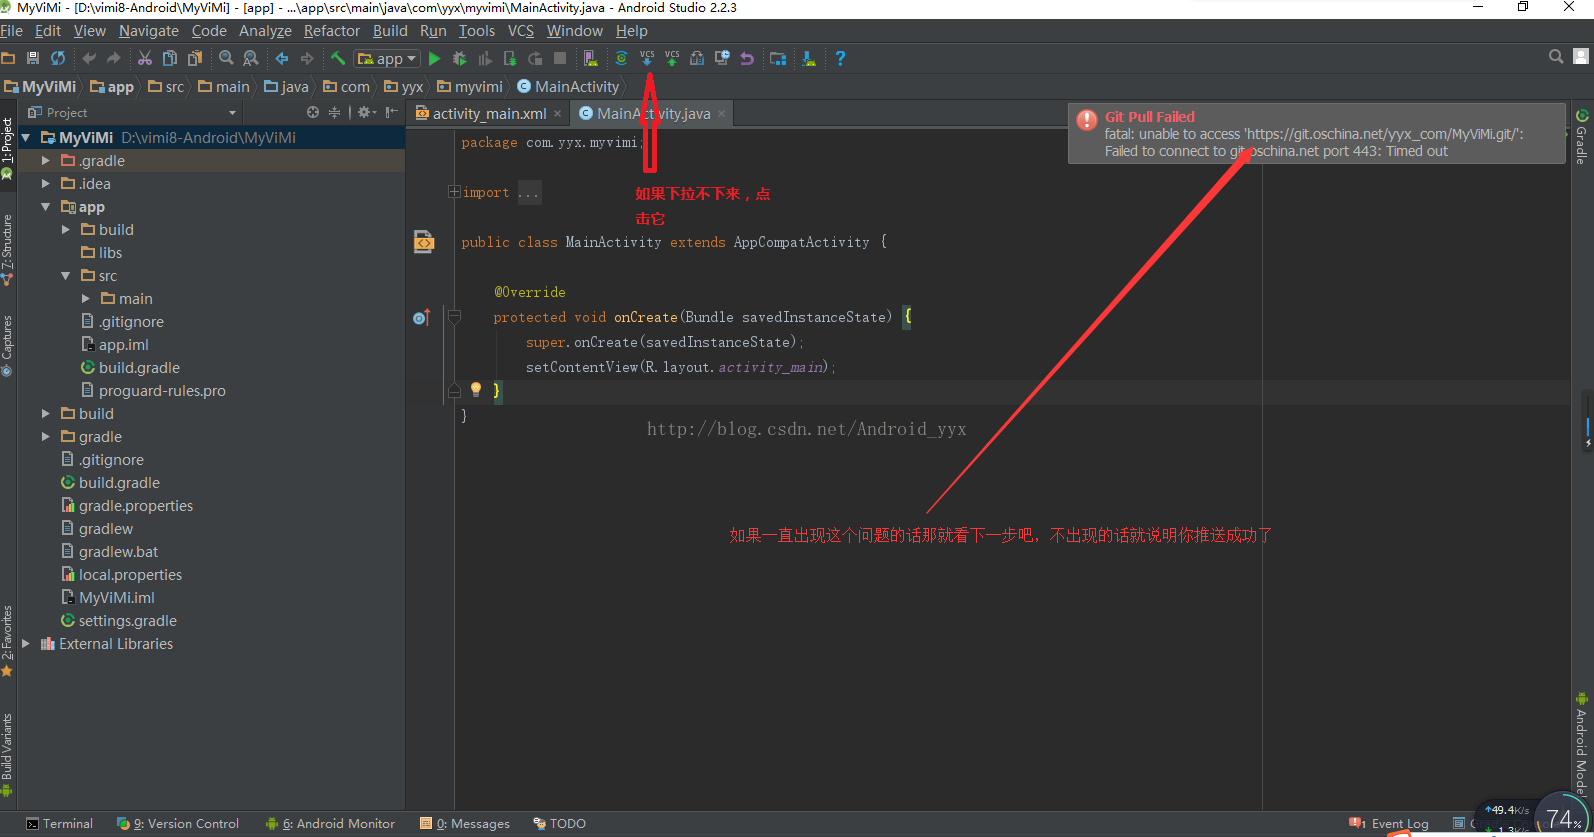Click the Stop square icon
This screenshot has height=837, width=1594.
(x=560, y=58)
